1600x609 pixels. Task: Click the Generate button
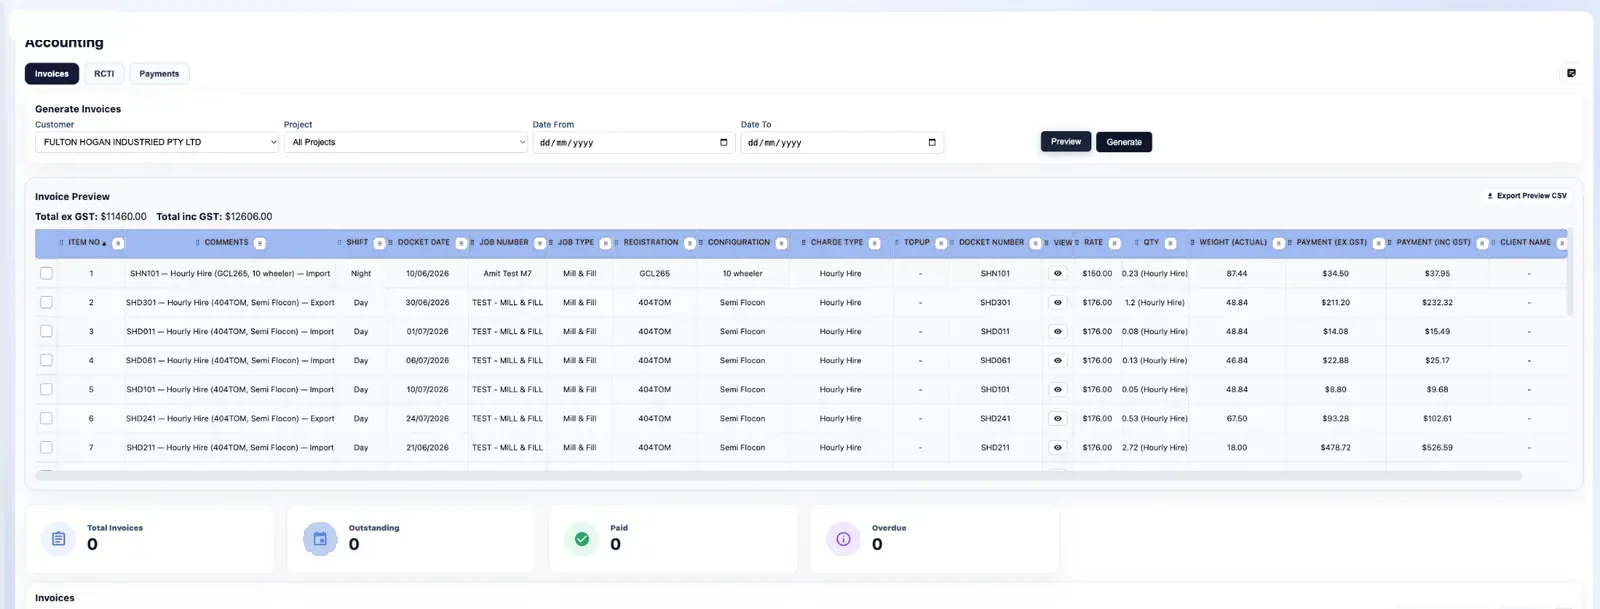pos(1124,142)
